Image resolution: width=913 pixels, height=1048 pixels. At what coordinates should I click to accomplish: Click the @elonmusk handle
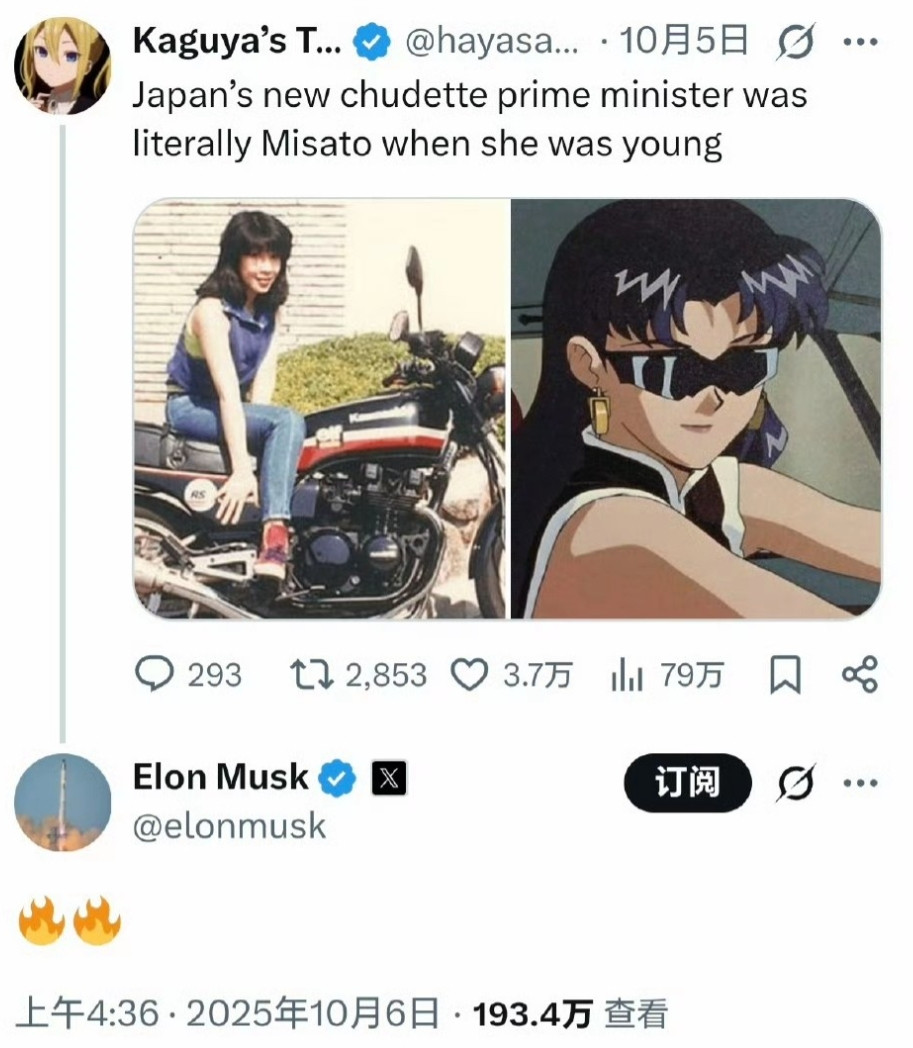pyautogui.click(x=229, y=826)
